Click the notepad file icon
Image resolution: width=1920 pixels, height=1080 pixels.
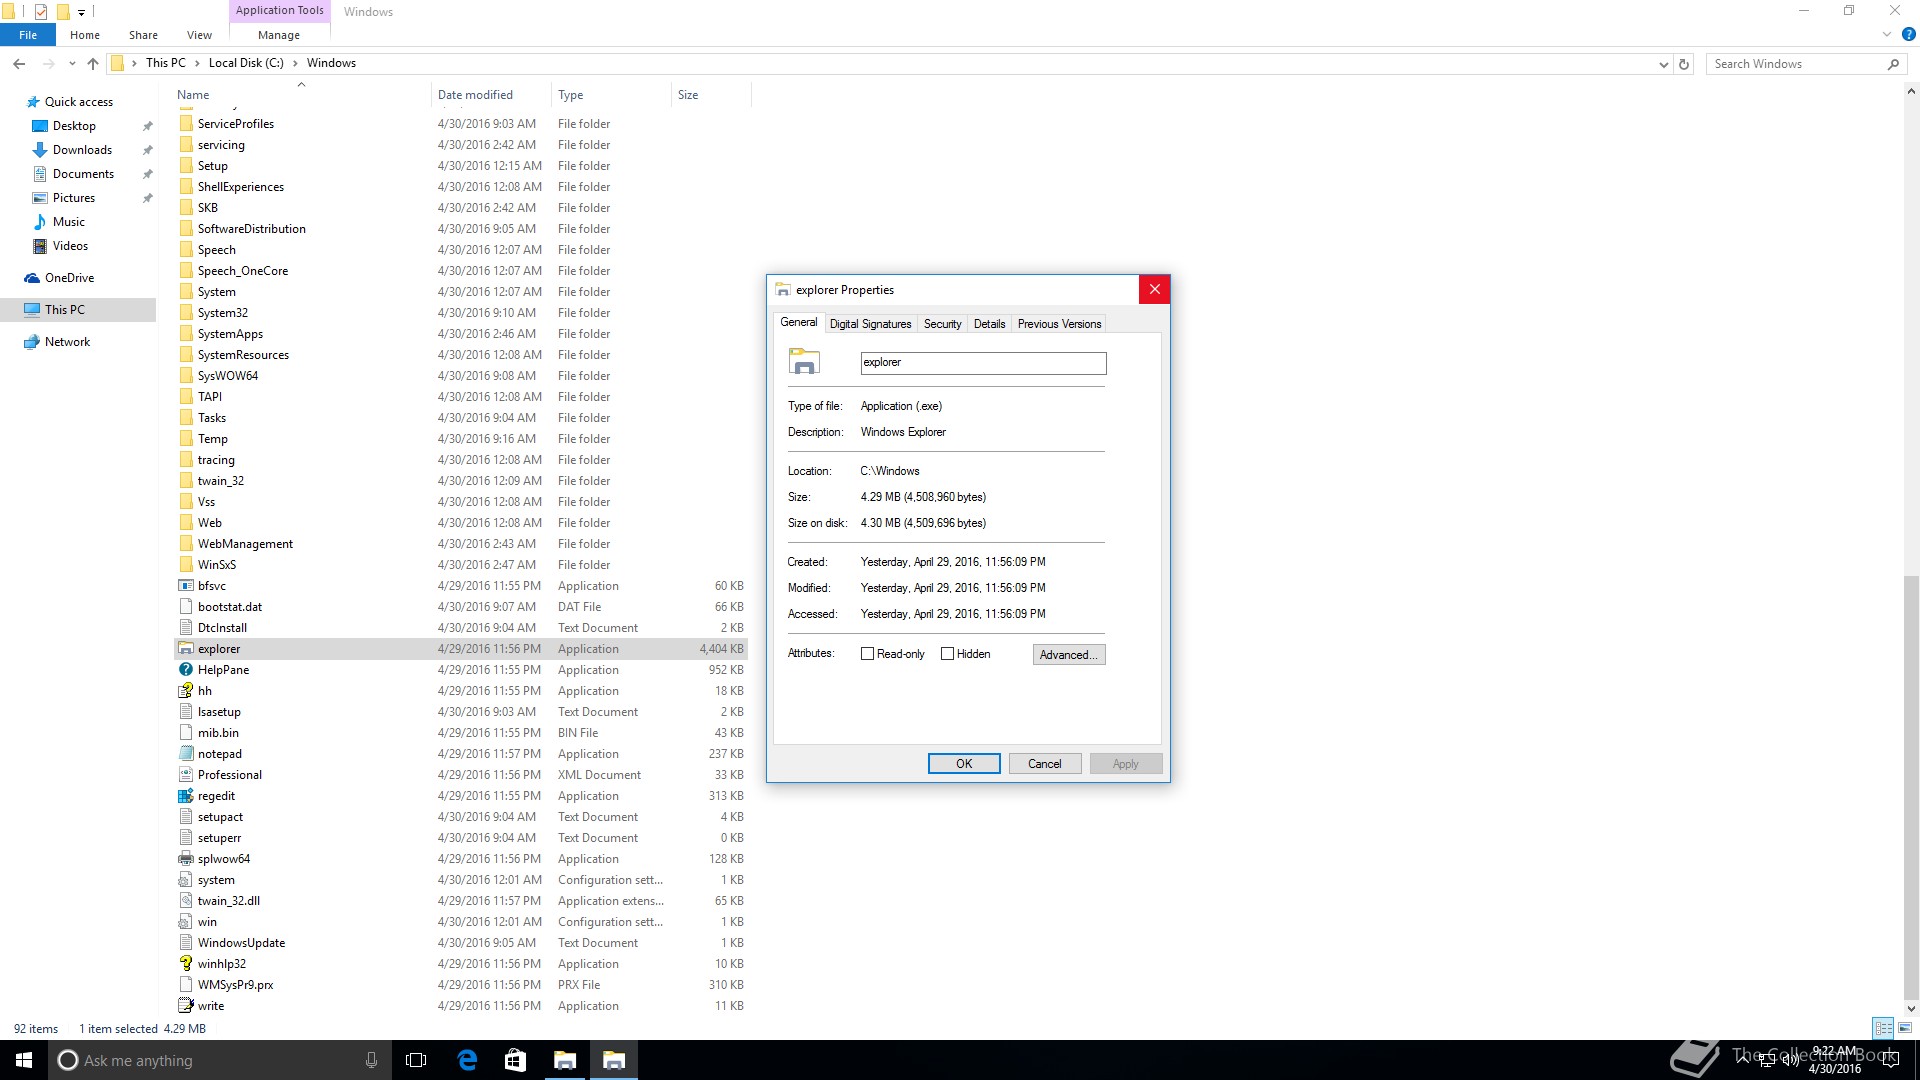pyautogui.click(x=185, y=754)
